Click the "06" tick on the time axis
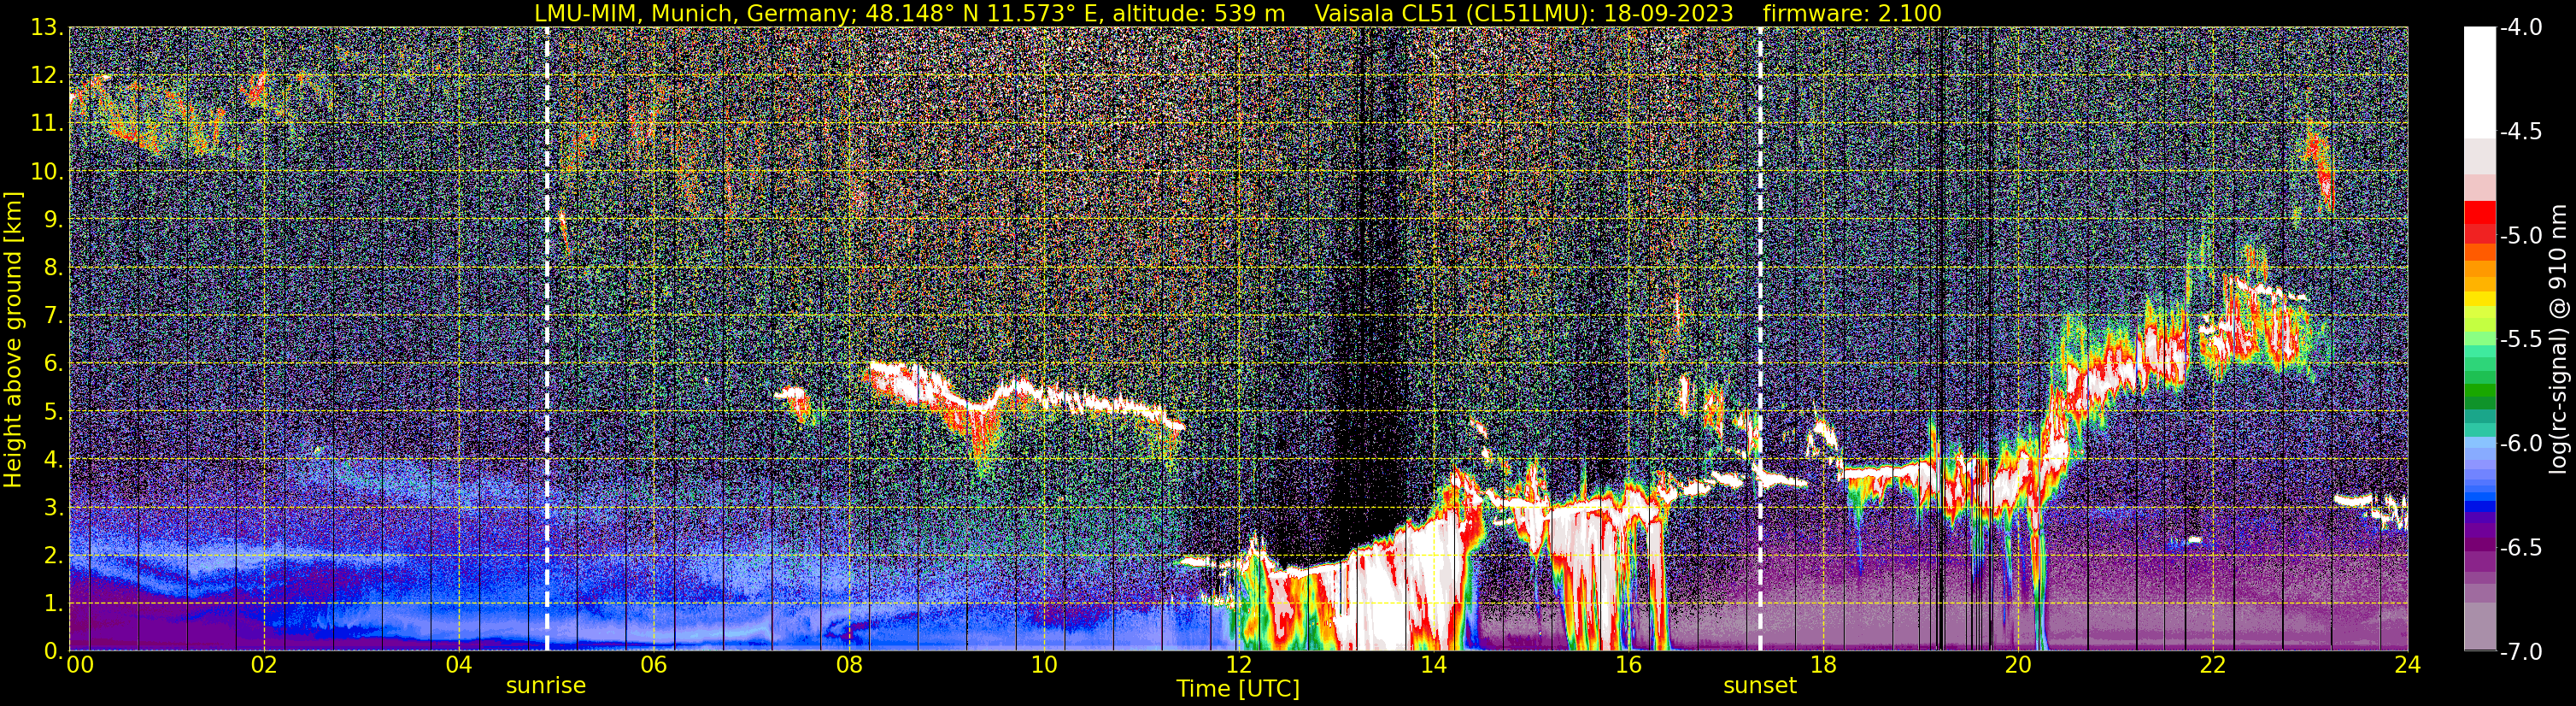Image resolution: width=2576 pixels, height=706 pixels. click(x=654, y=665)
